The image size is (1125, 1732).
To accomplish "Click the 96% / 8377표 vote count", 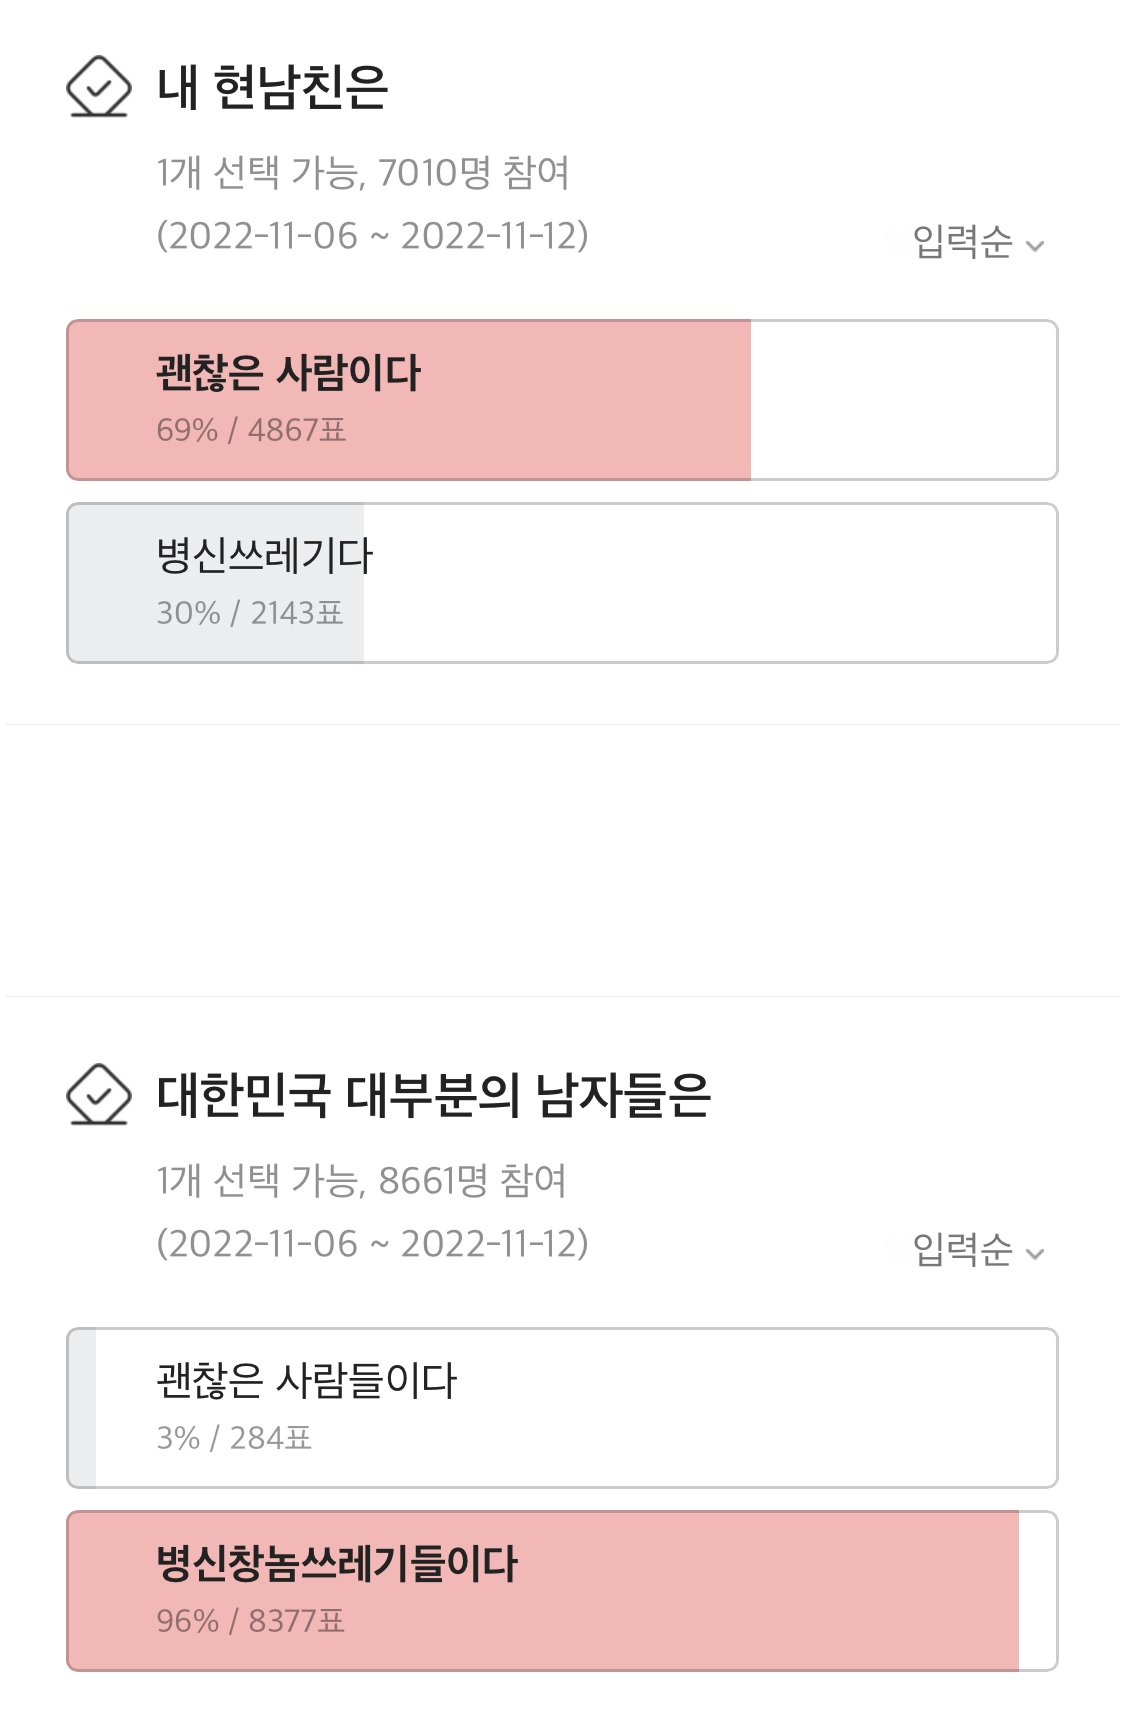I will click(x=250, y=1621).
